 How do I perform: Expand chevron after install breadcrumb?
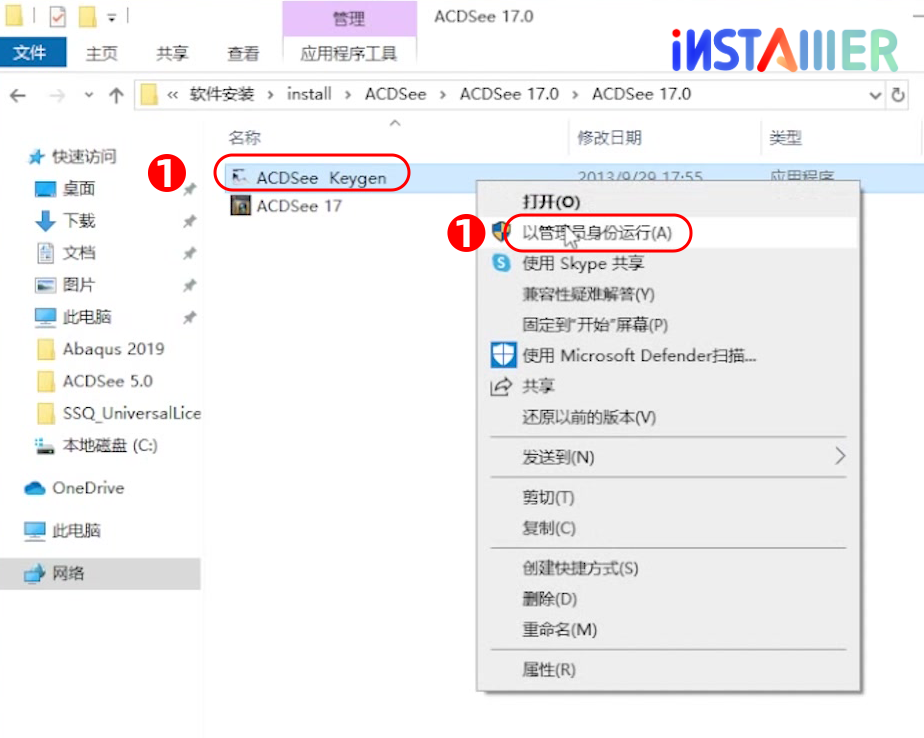click(x=348, y=95)
